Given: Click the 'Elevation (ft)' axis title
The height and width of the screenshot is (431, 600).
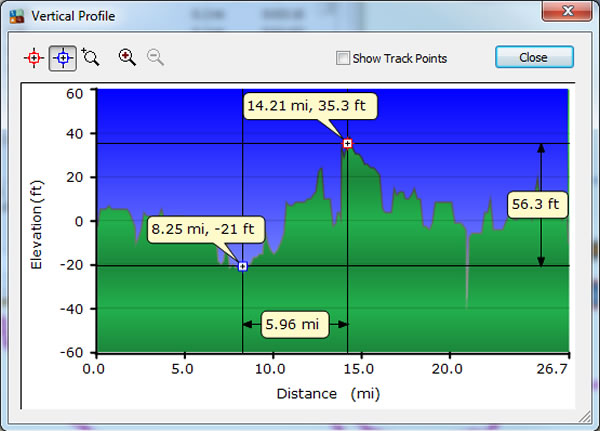Looking at the screenshot, I should click(x=37, y=225).
